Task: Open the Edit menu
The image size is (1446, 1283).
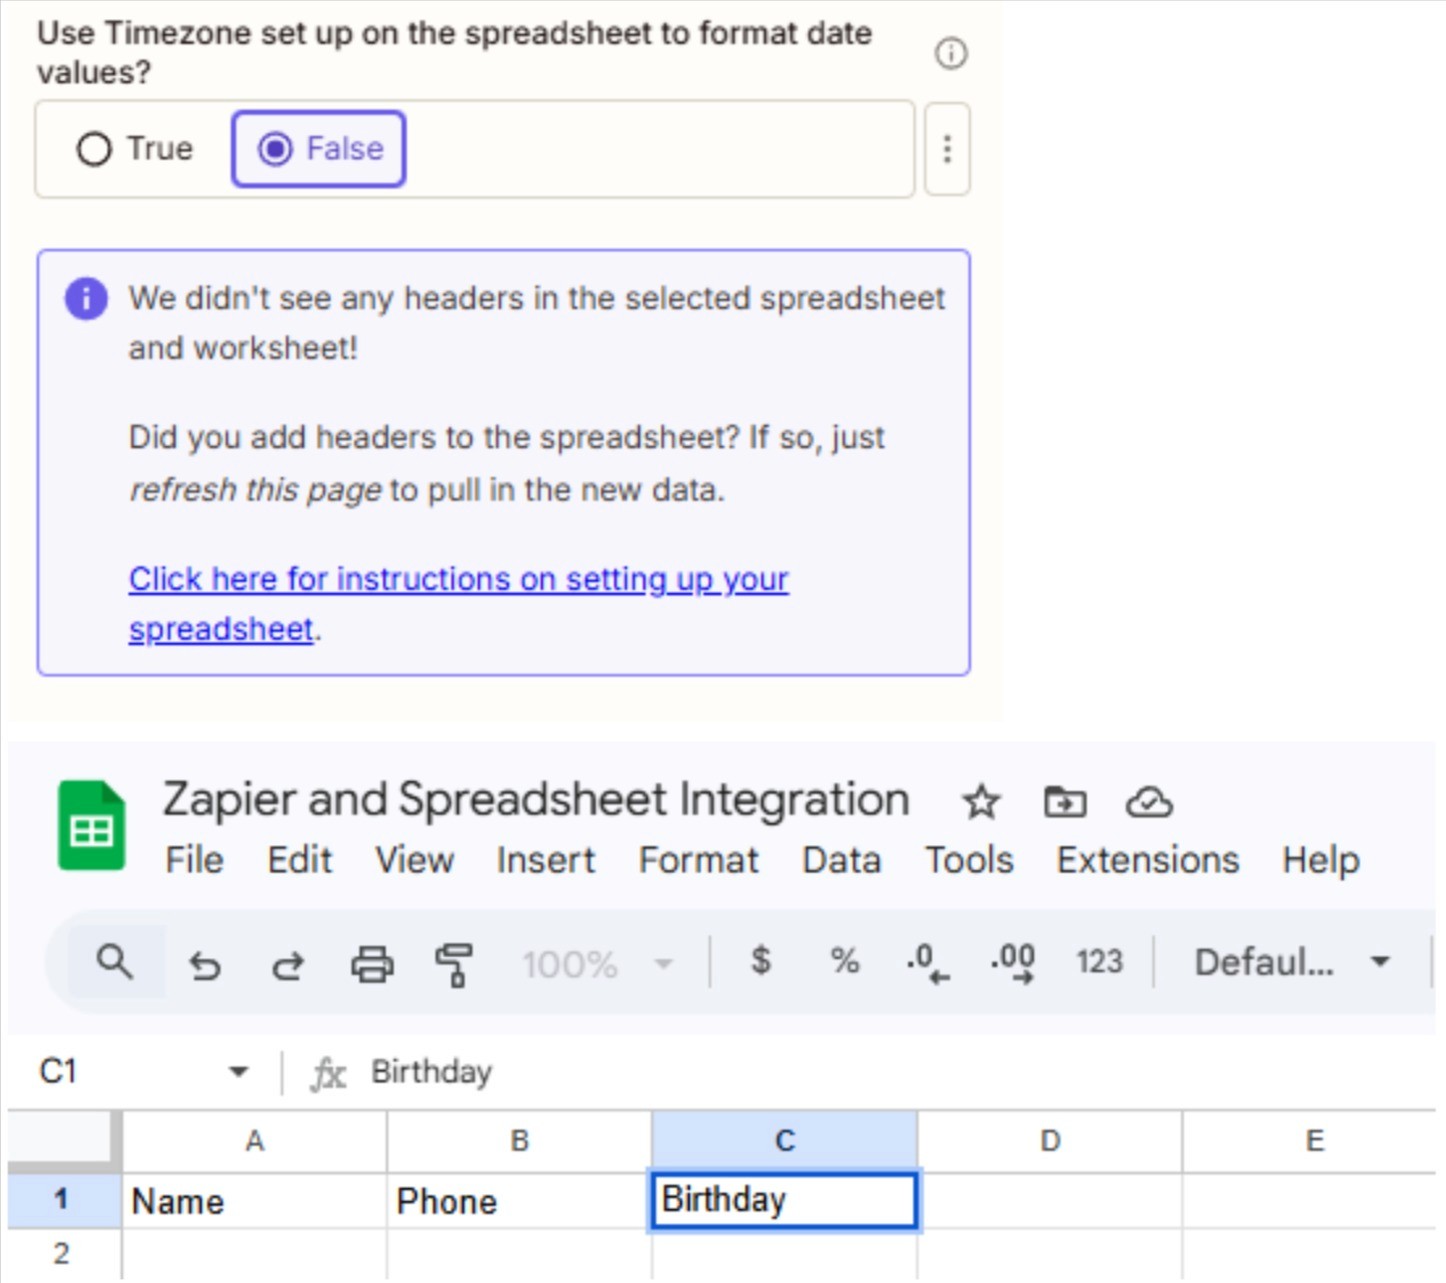Action: [300, 860]
